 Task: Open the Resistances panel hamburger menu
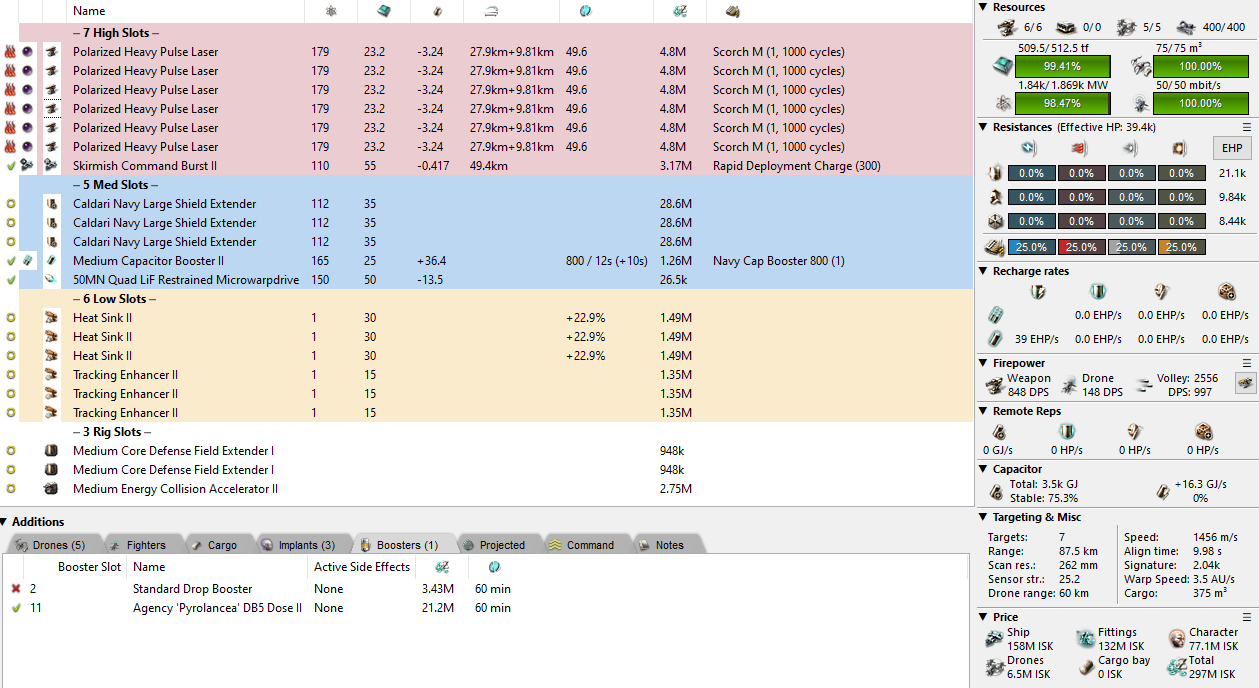[1246, 127]
